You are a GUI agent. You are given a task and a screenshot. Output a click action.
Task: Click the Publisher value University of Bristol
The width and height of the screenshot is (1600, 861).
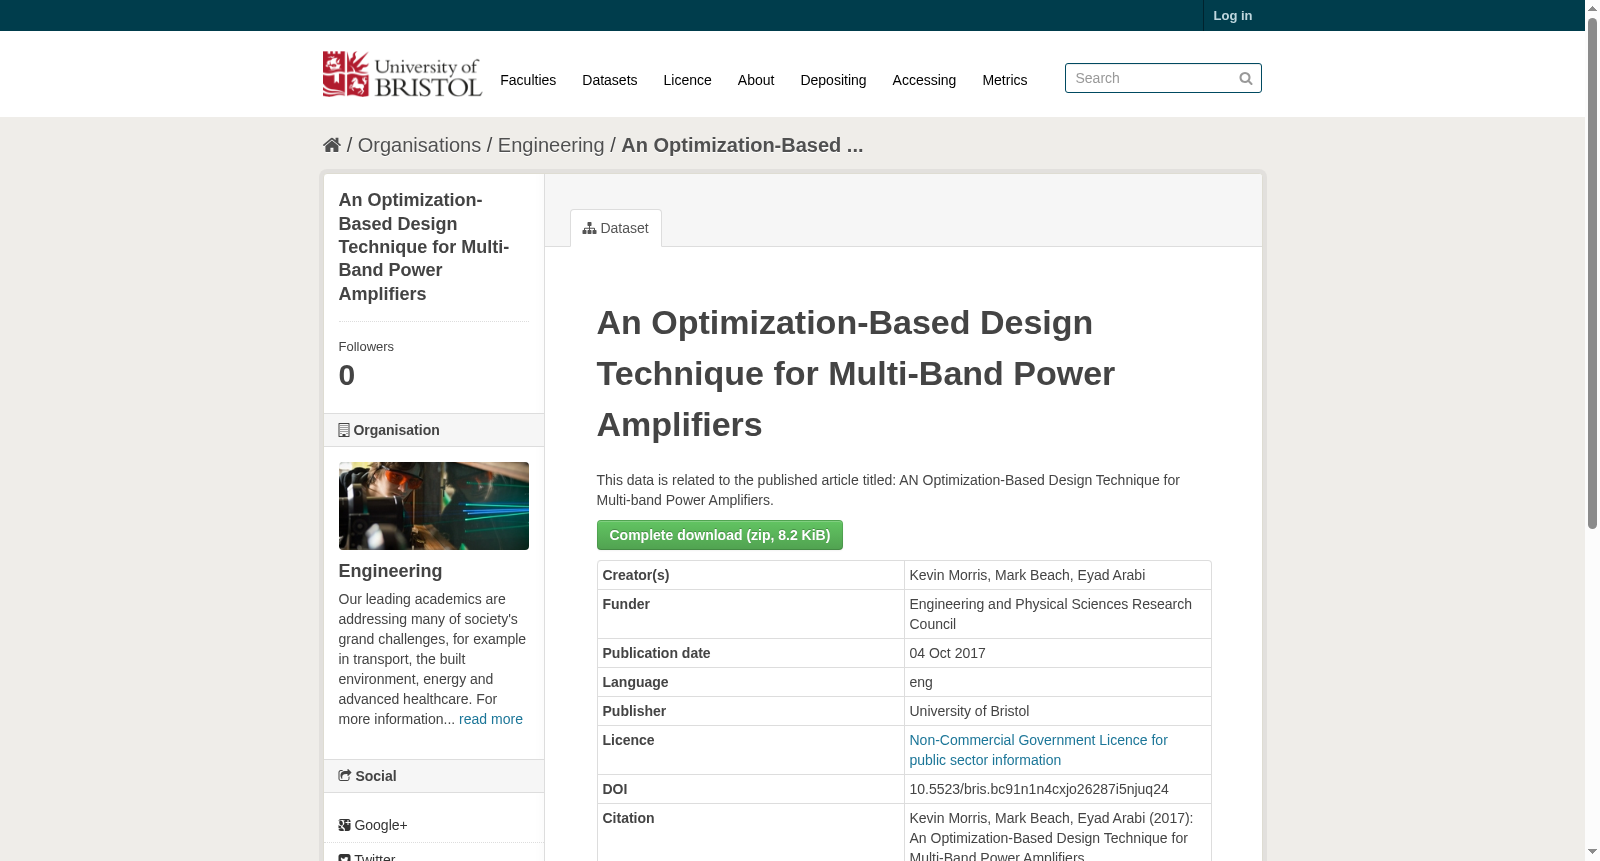969,711
